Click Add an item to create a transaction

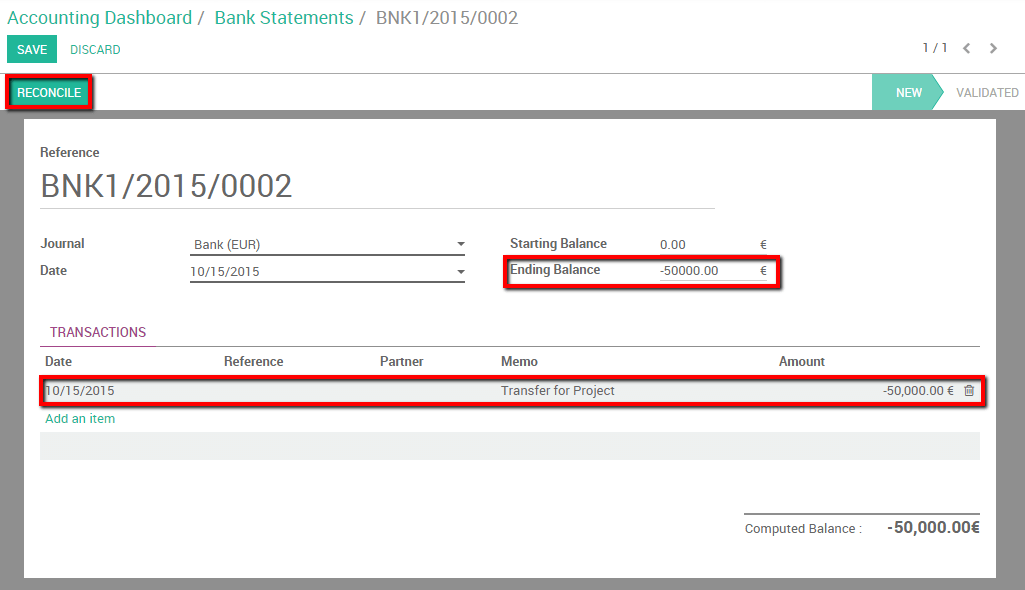pos(79,418)
